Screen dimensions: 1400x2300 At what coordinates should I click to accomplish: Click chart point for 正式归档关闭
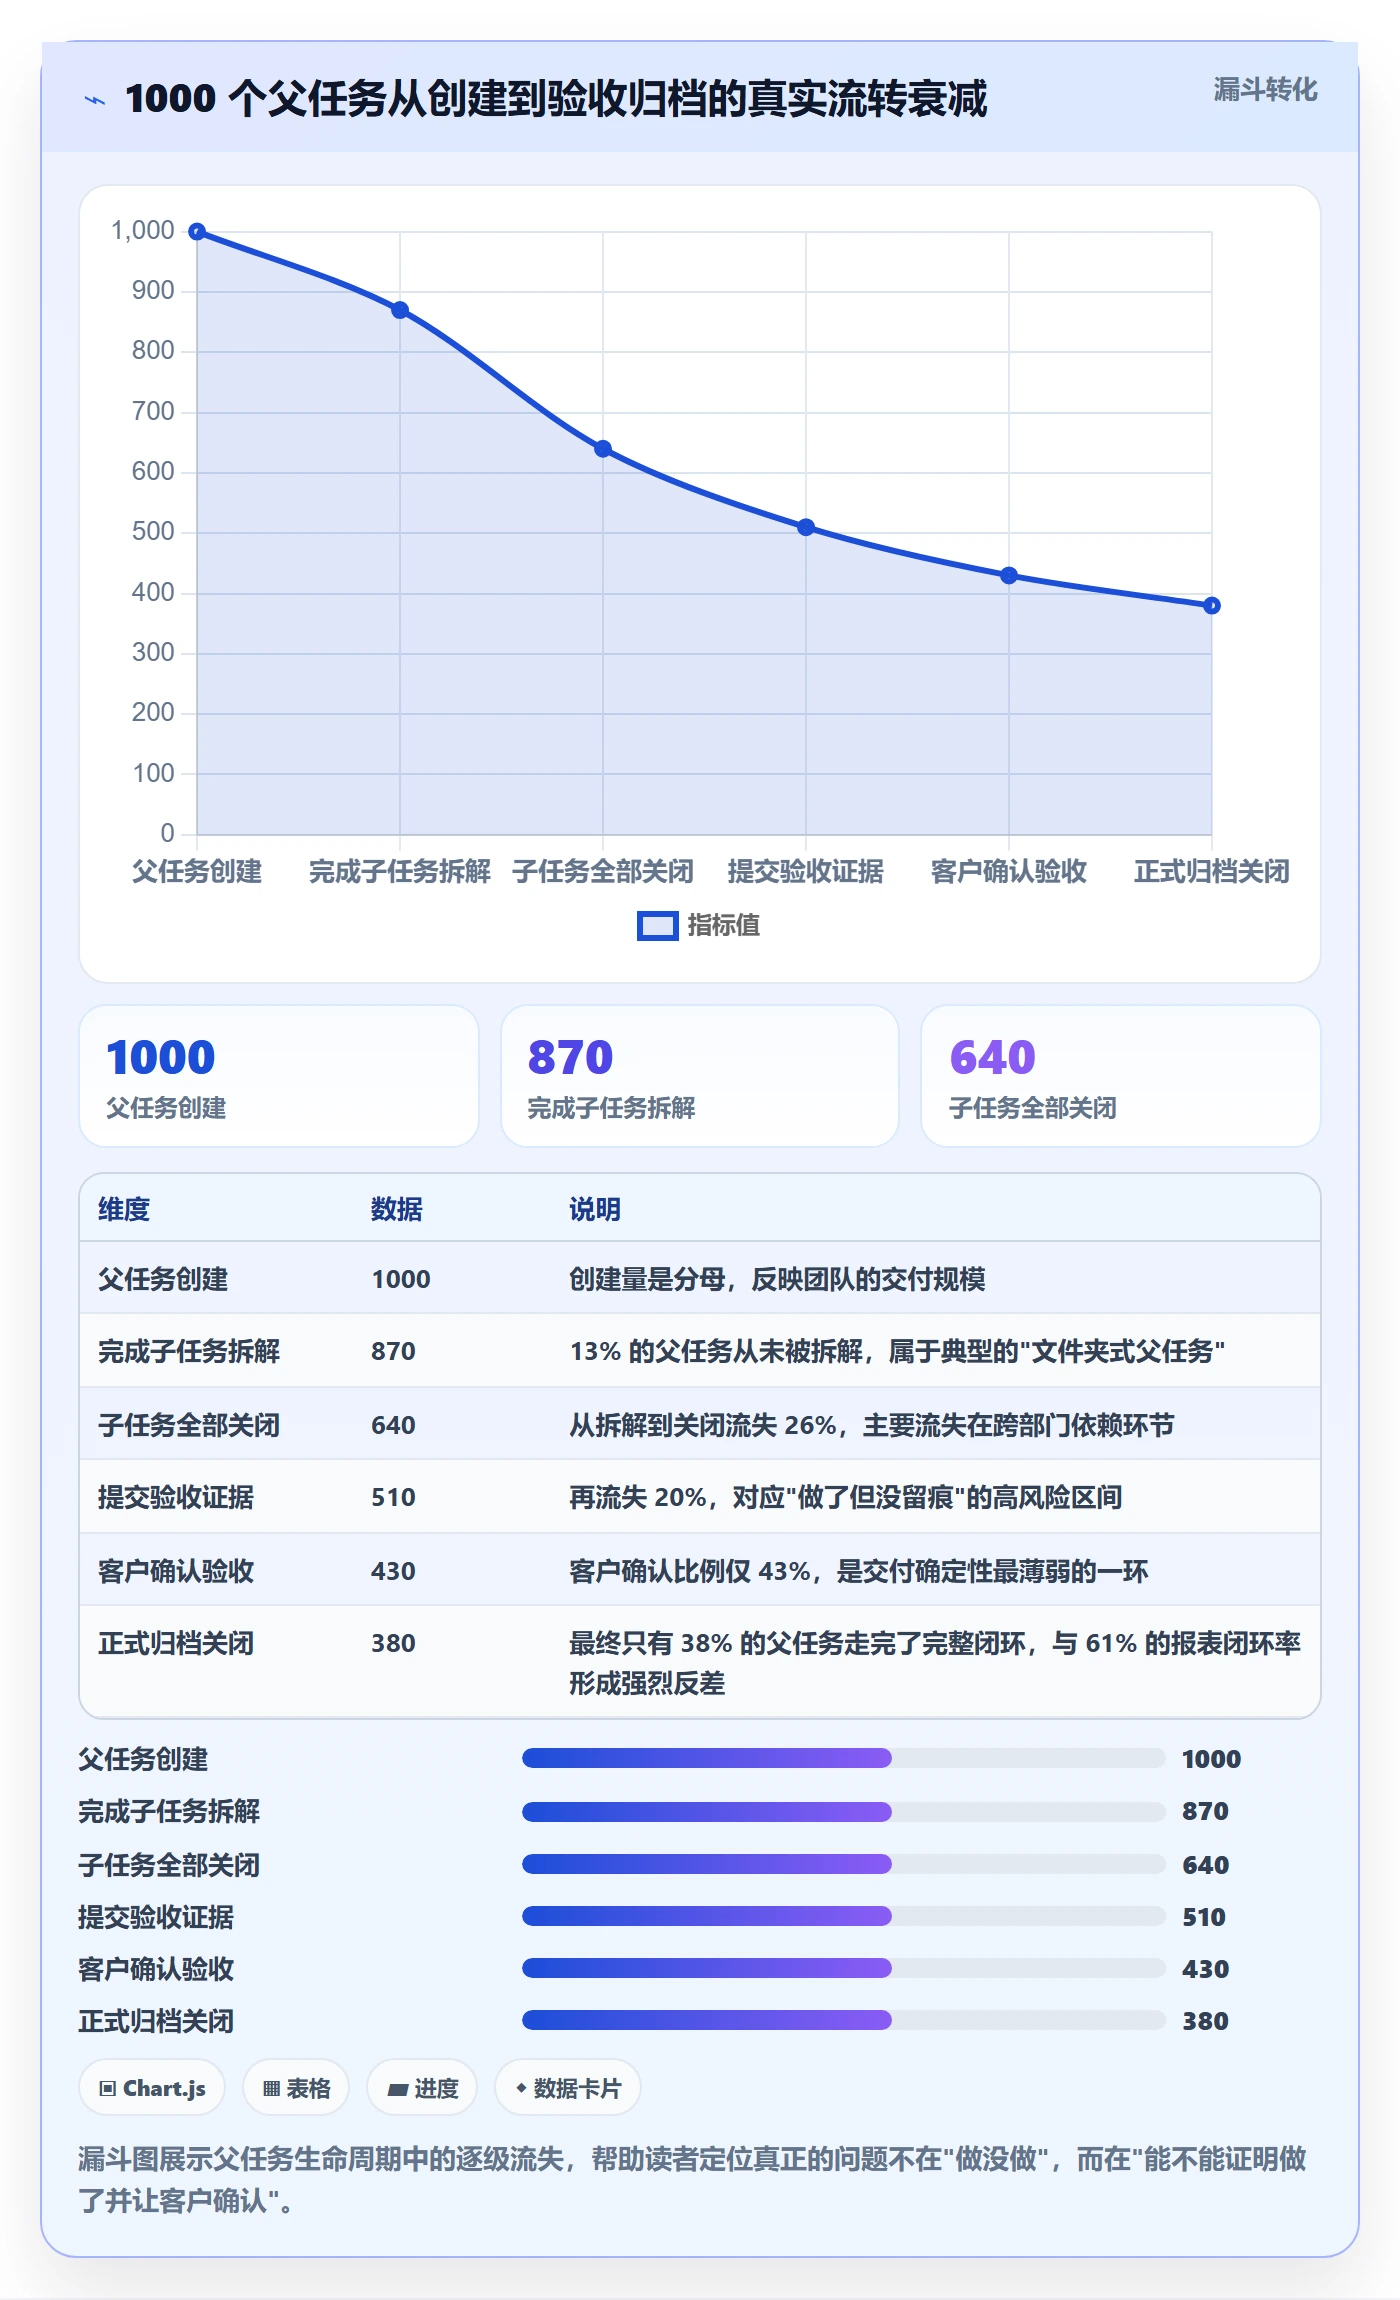point(1212,605)
